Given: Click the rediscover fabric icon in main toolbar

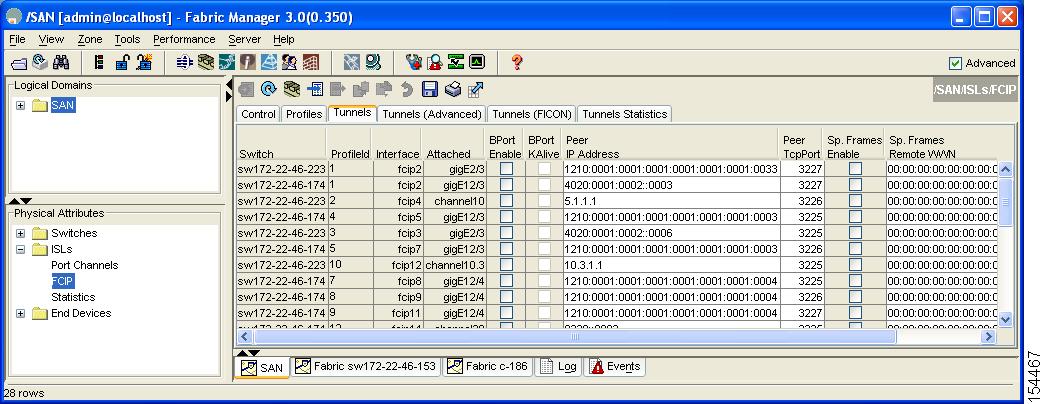Looking at the screenshot, I should pyautogui.click(x=40, y=63).
